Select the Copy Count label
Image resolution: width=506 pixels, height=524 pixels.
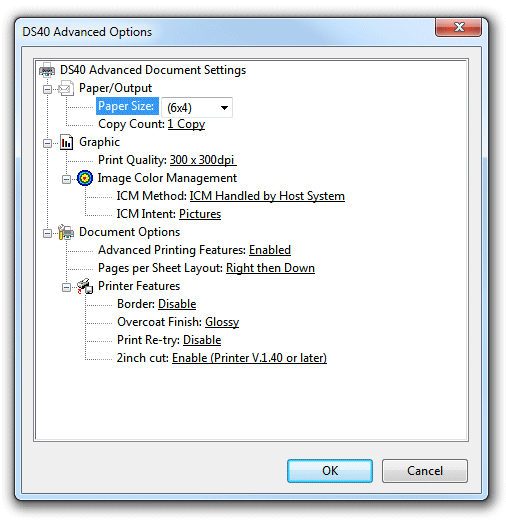point(131,124)
